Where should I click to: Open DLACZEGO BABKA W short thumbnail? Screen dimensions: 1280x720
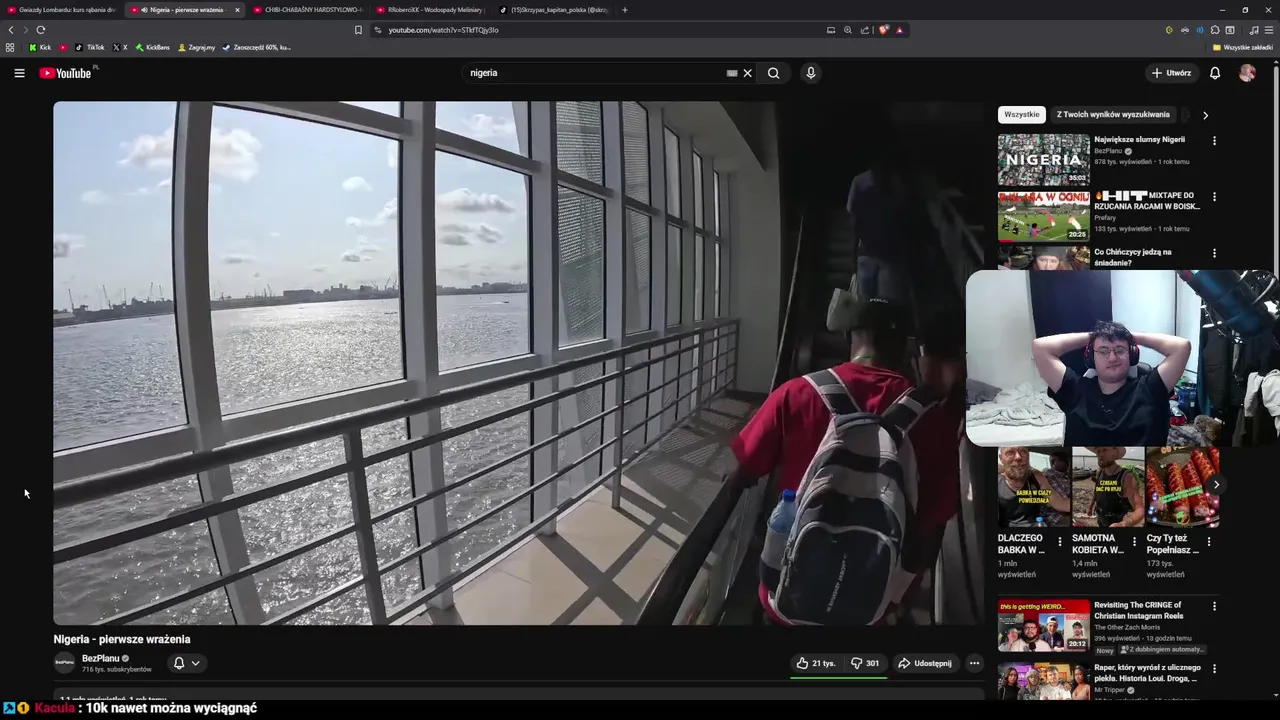click(1034, 487)
